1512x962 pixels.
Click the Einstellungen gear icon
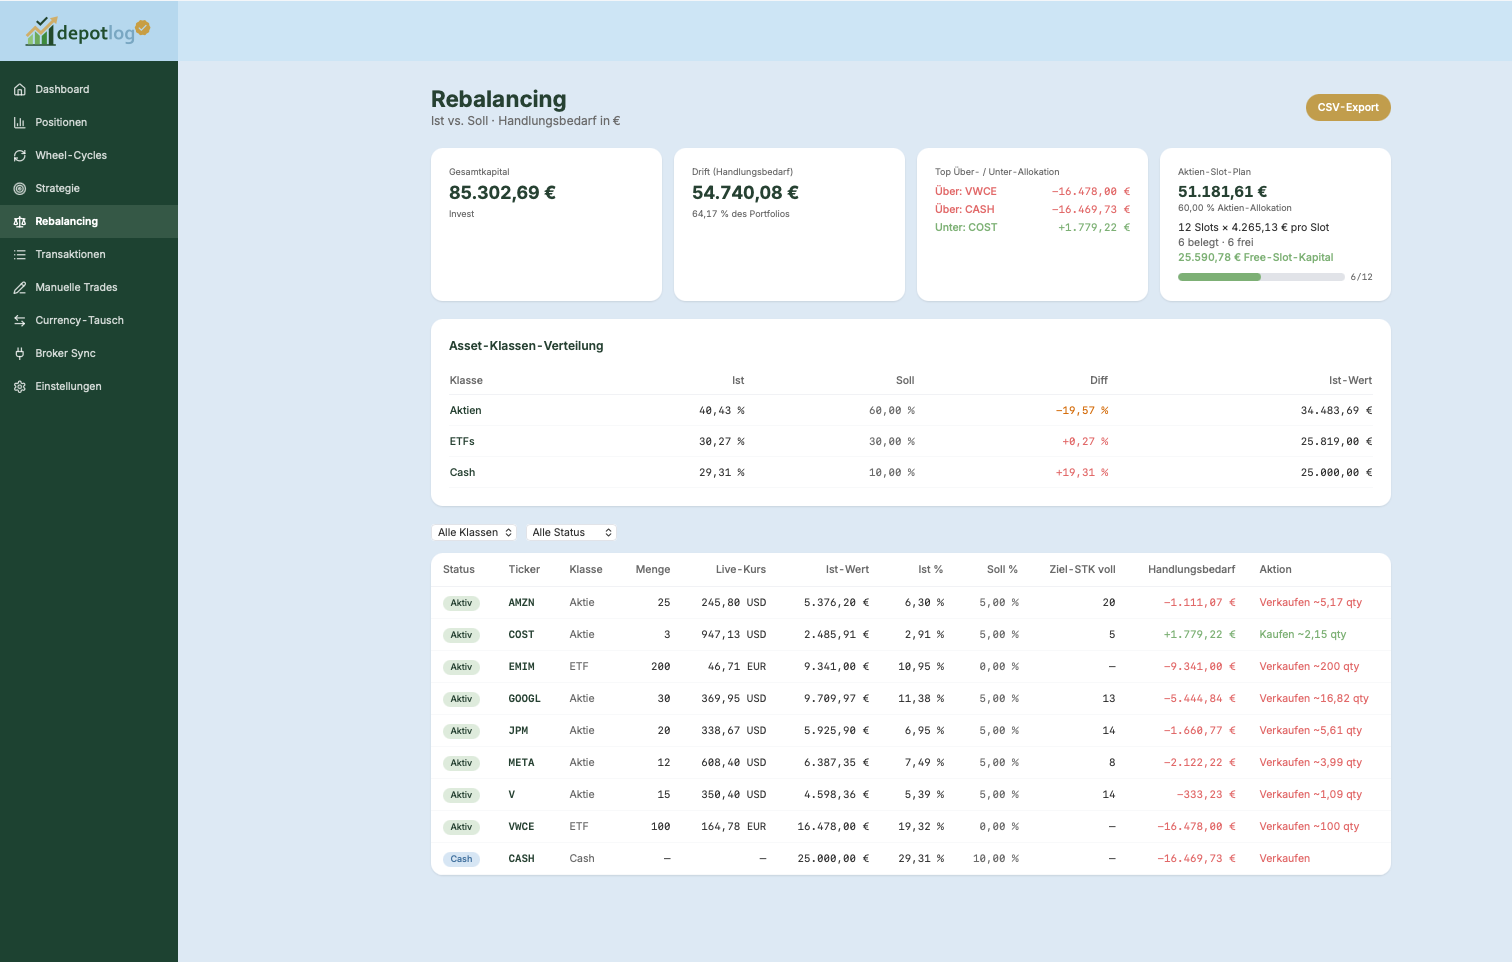(20, 387)
